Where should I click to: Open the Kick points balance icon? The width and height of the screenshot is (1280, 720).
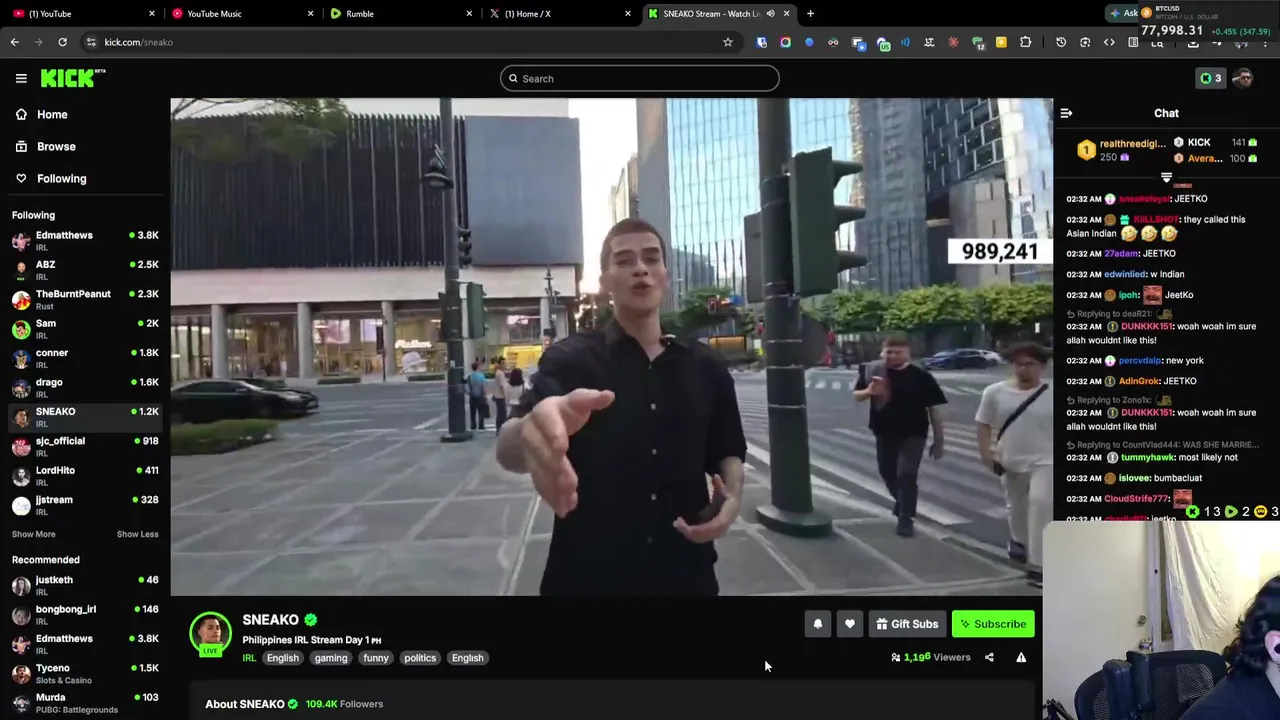pyautogui.click(x=1211, y=78)
